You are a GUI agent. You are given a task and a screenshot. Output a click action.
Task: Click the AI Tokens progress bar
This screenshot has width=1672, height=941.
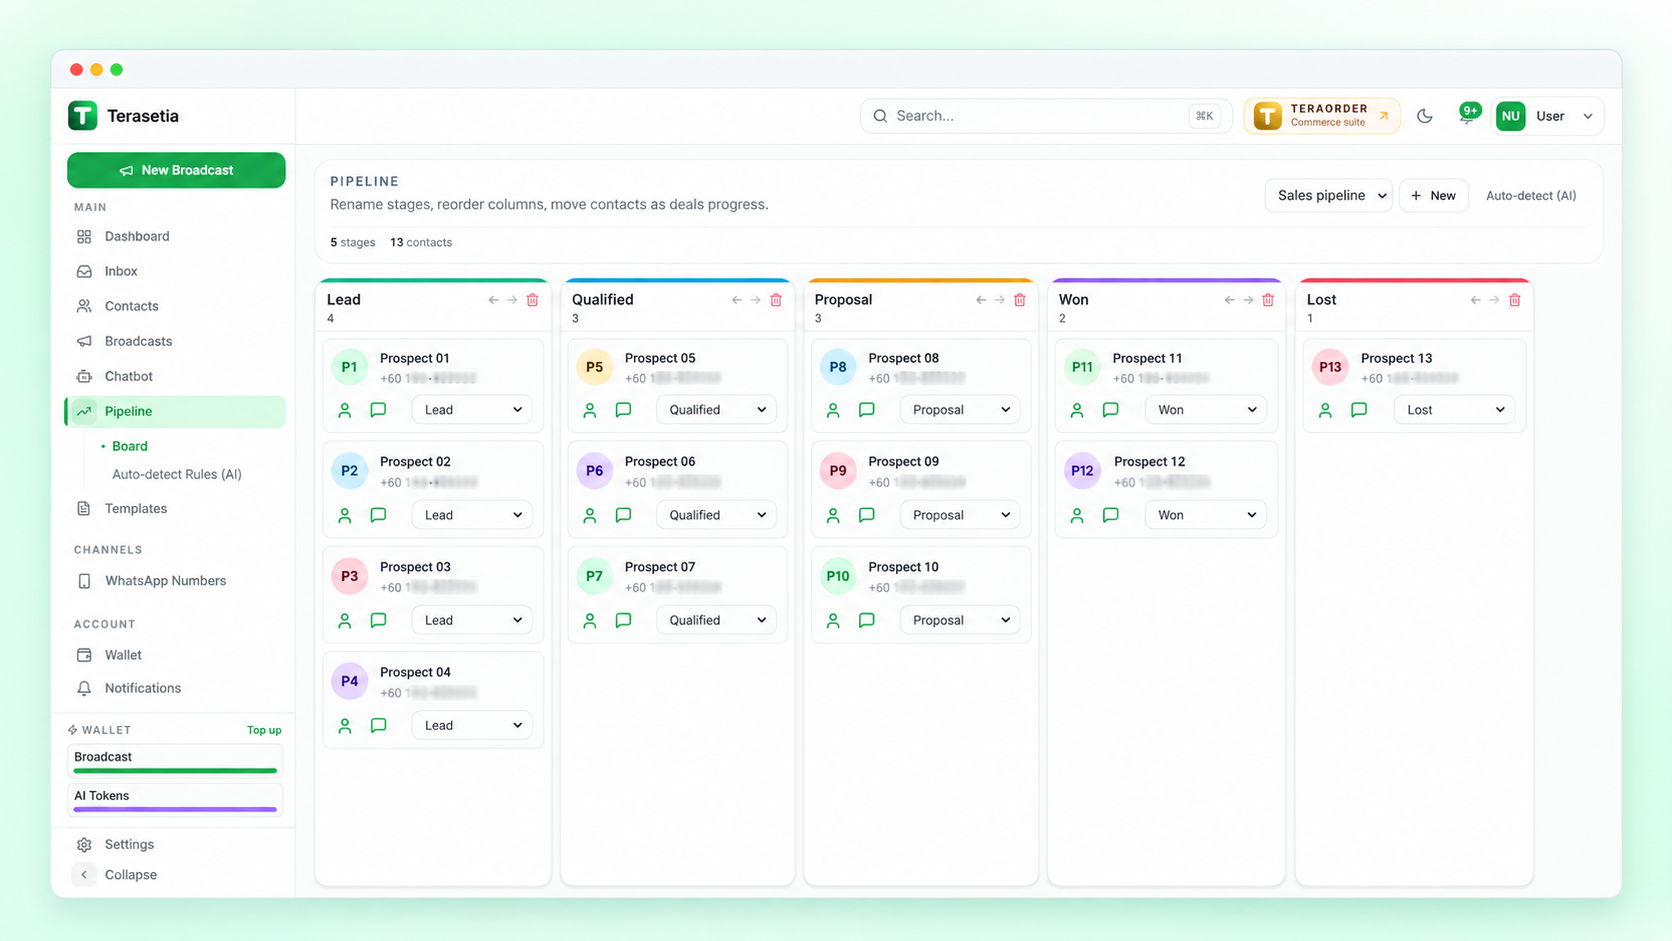coord(175,809)
